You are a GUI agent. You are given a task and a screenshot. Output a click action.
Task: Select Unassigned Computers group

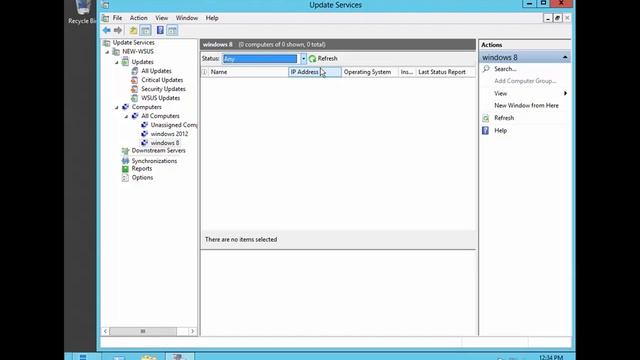coord(173,125)
